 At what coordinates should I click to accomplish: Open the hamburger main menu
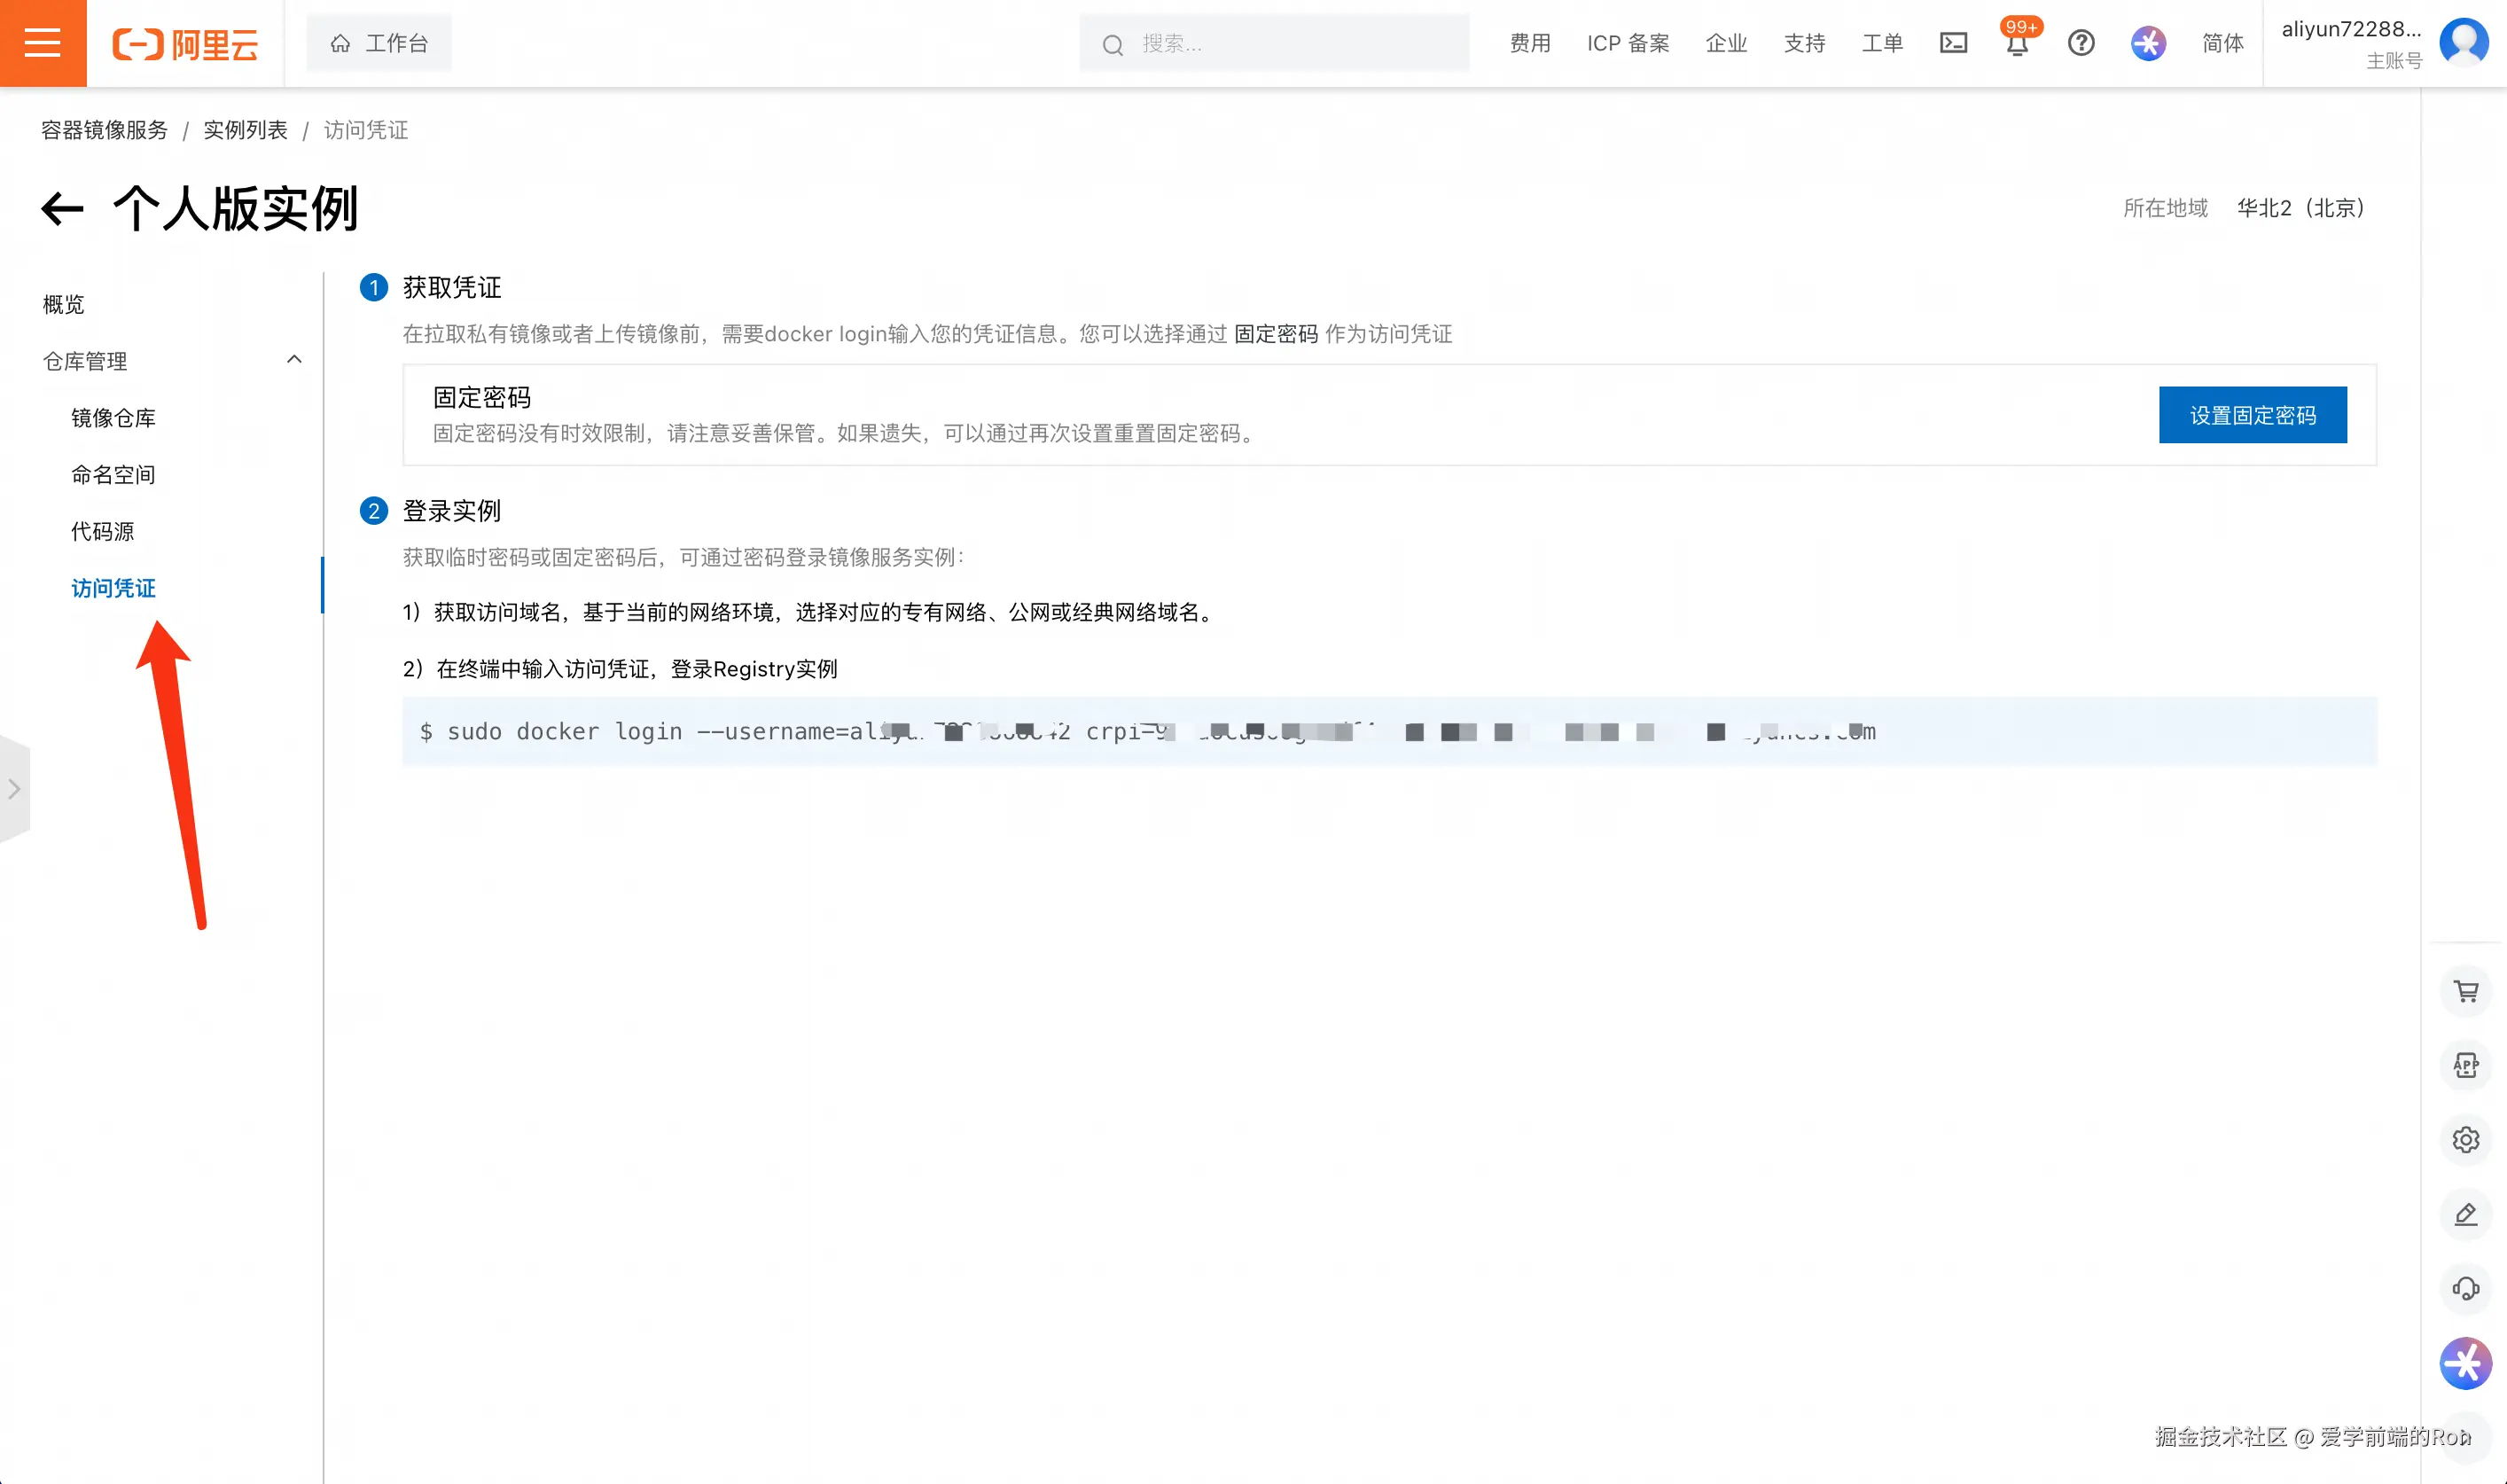coord(42,43)
